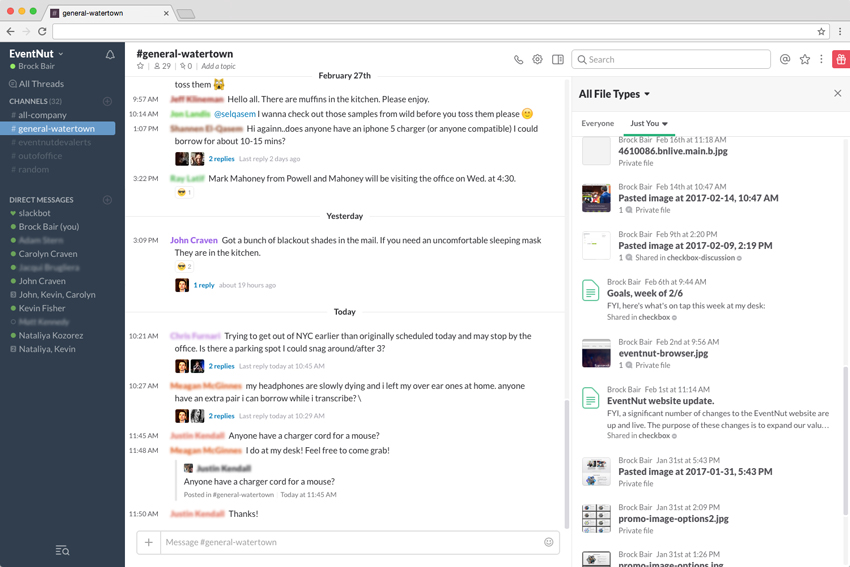View the 29 channel members

click(162, 66)
